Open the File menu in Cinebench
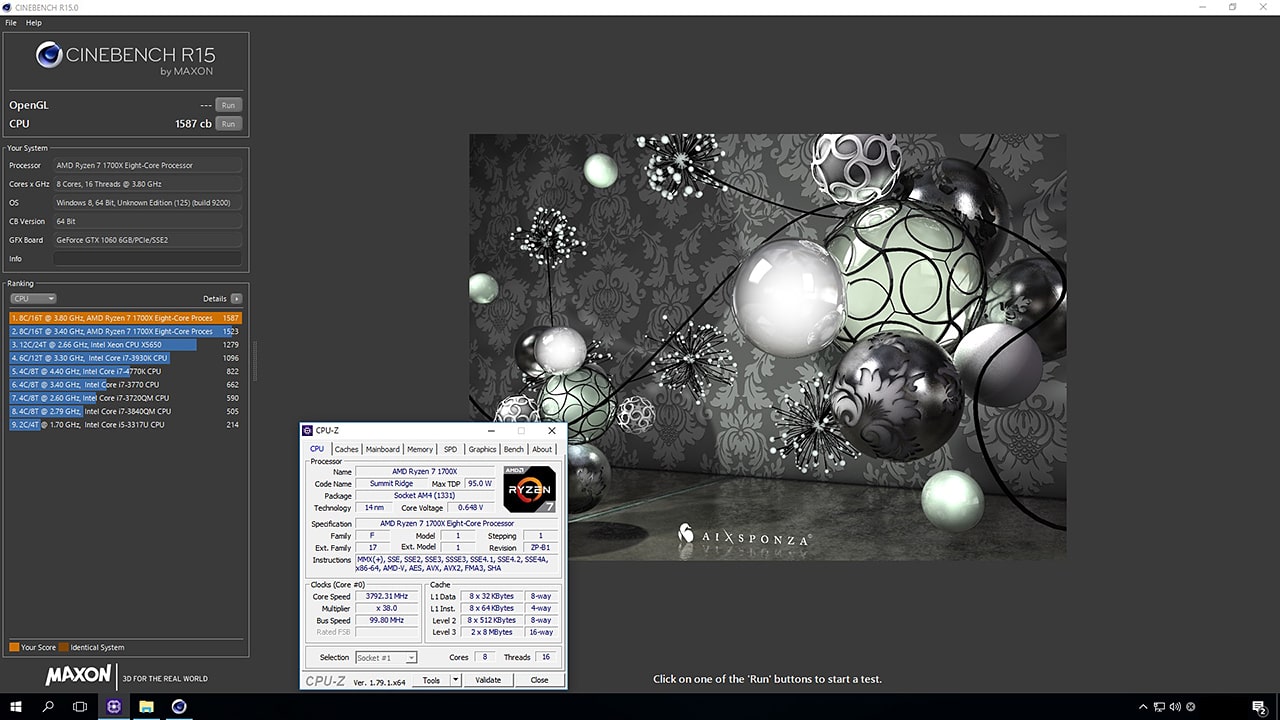1280x720 pixels. 11,23
